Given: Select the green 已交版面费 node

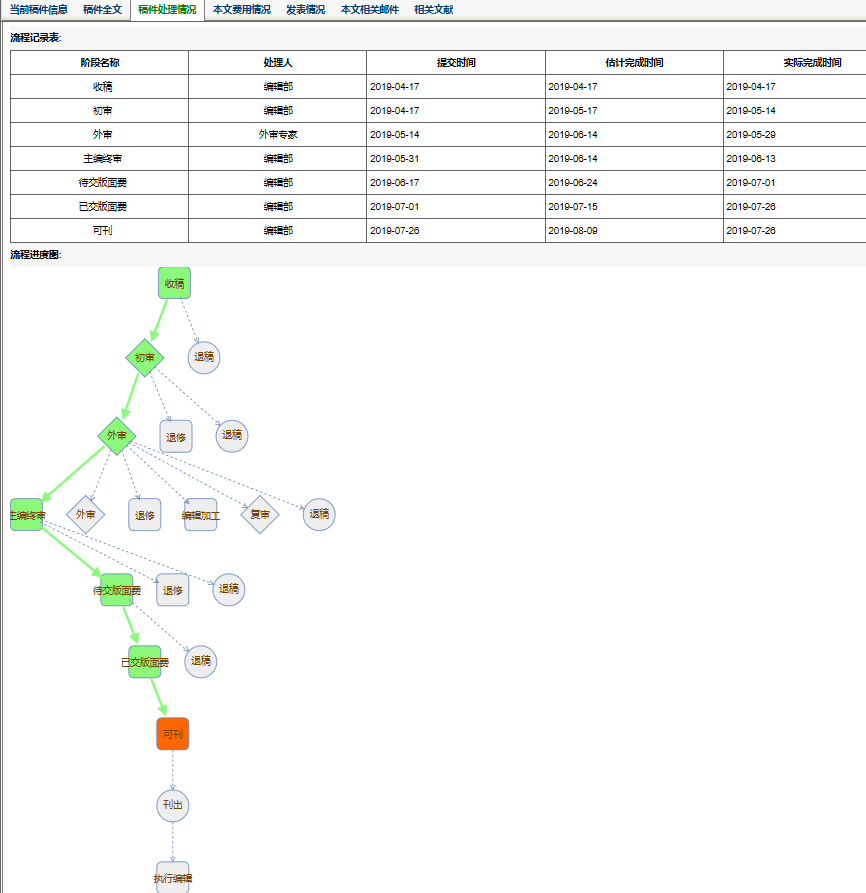Looking at the screenshot, I should pos(145,661).
